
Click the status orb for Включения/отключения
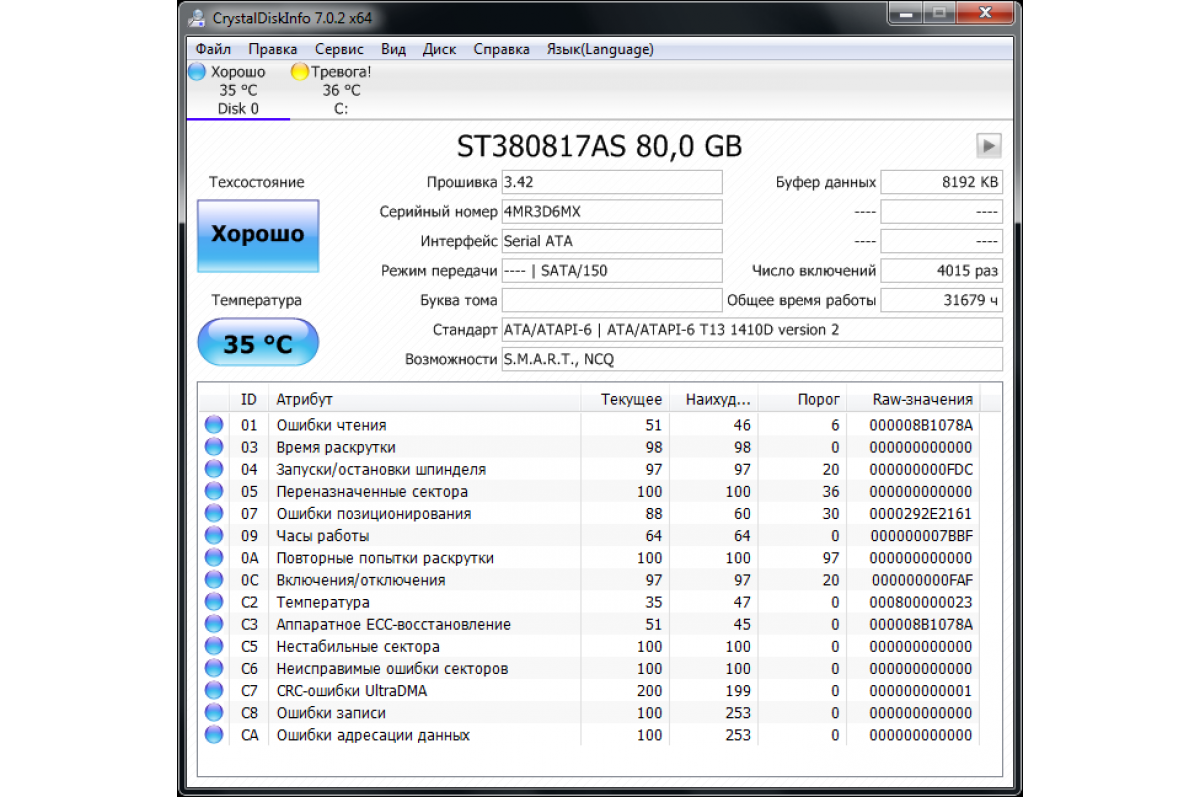(214, 580)
